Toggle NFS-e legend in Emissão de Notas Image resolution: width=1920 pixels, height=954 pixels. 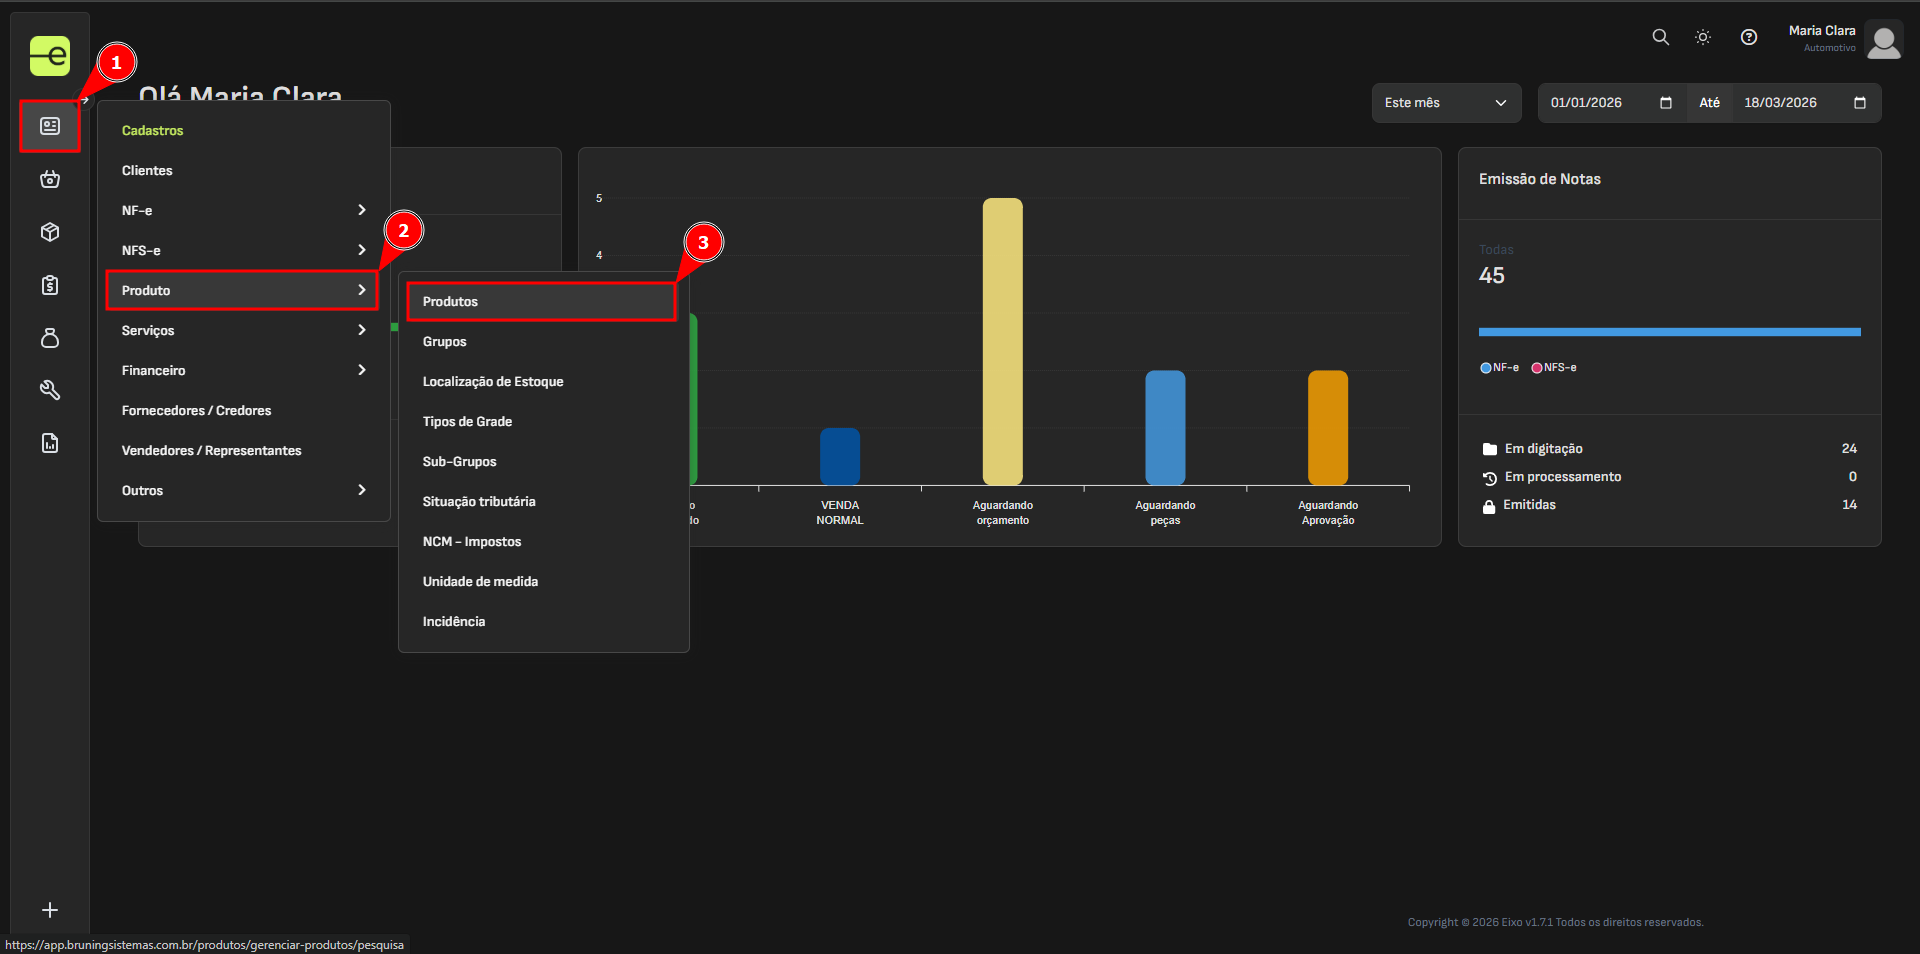pos(1553,368)
